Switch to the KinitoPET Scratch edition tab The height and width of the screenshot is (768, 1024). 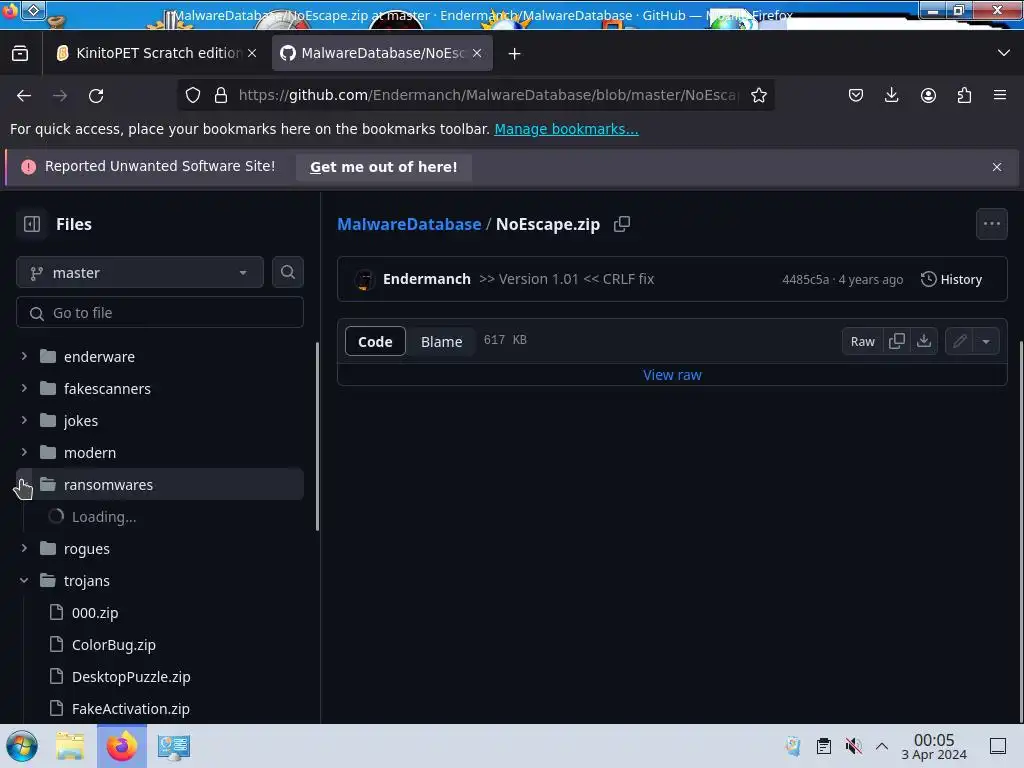(x=155, y=53)
